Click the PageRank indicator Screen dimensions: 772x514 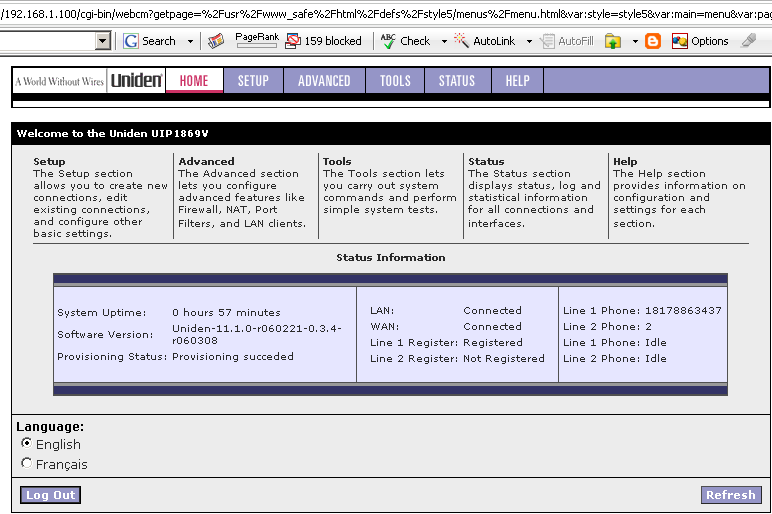[x=257, y=40]
